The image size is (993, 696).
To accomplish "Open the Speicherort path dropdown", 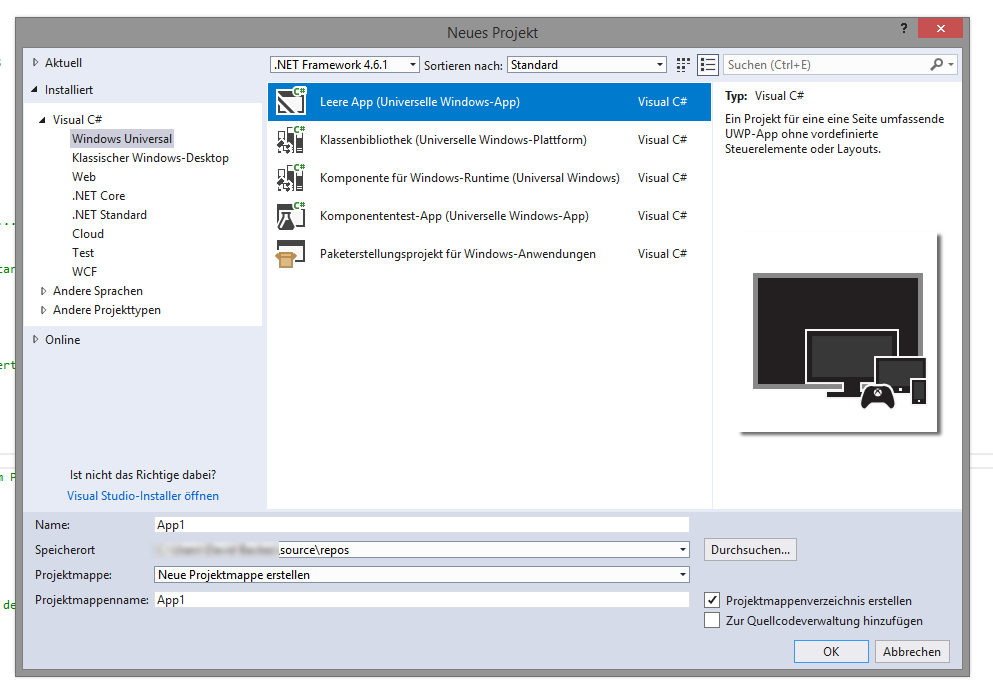I will [683, 550].
